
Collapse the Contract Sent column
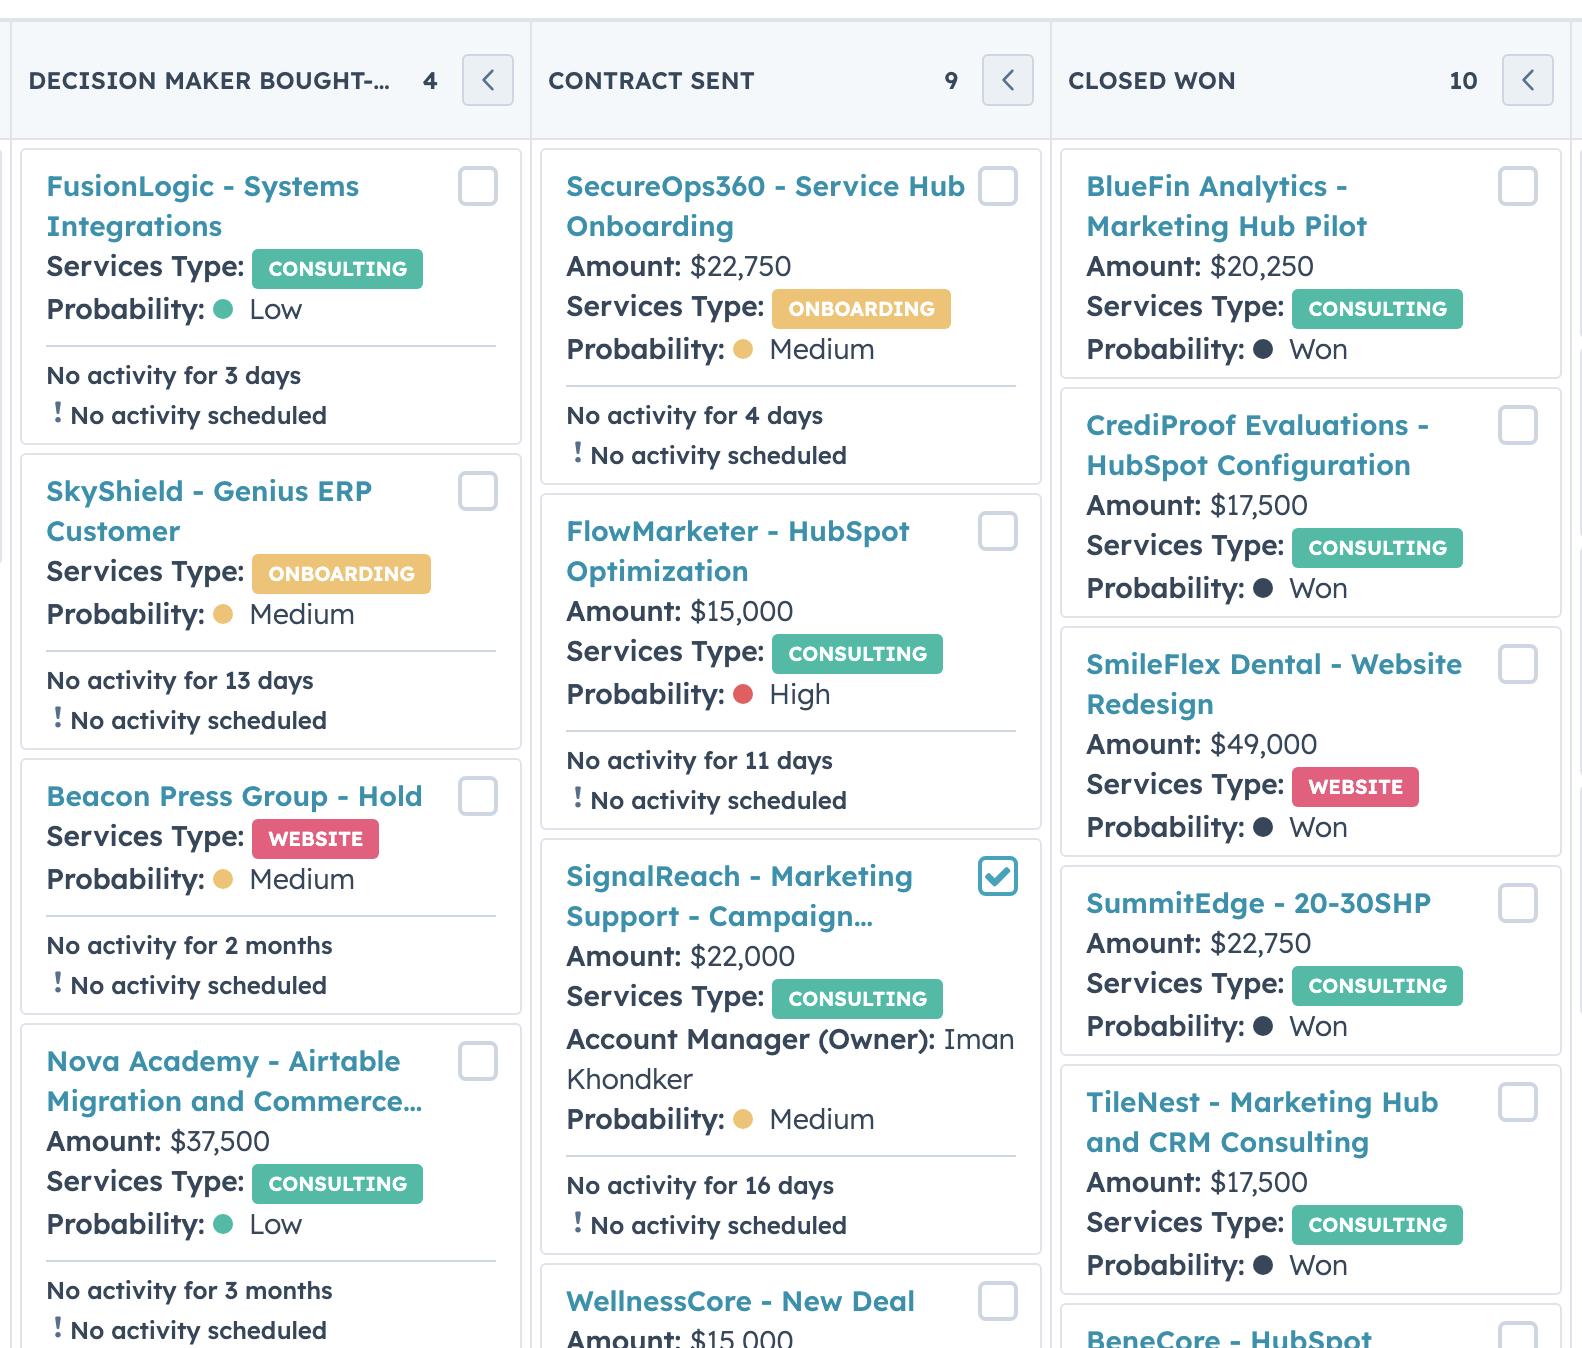[1008, 80]
